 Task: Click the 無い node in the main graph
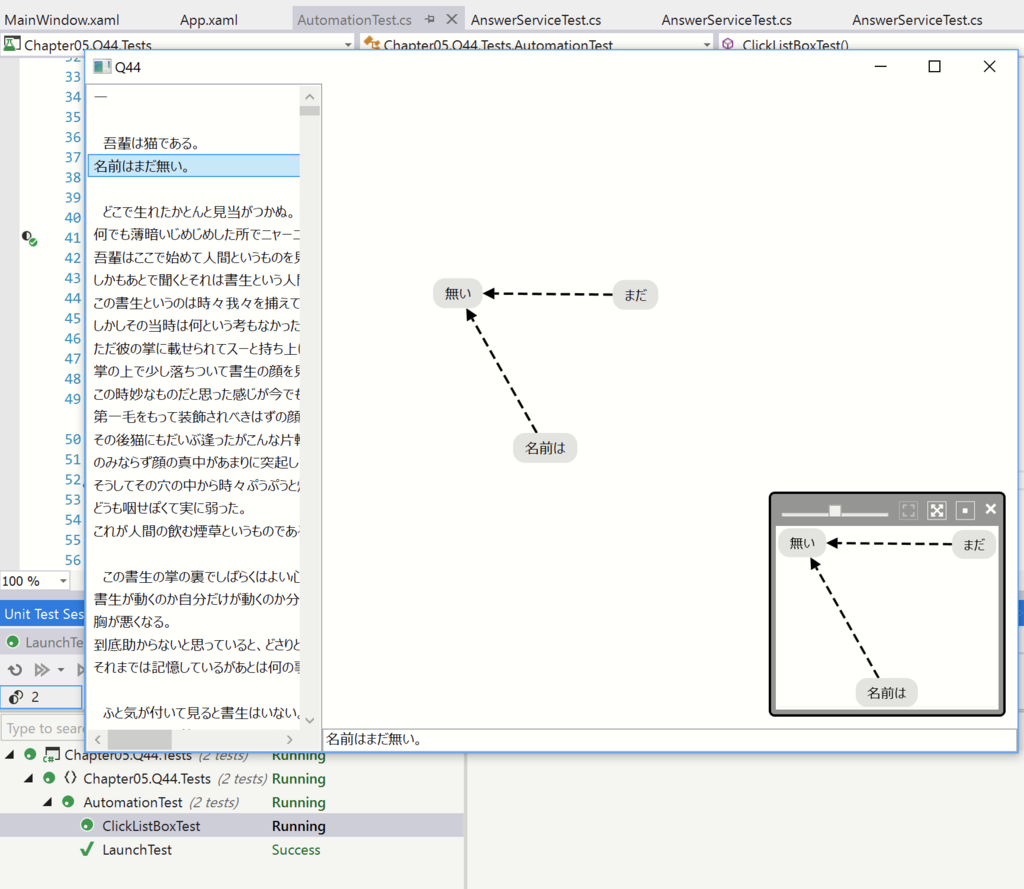[x=458, y=293]
